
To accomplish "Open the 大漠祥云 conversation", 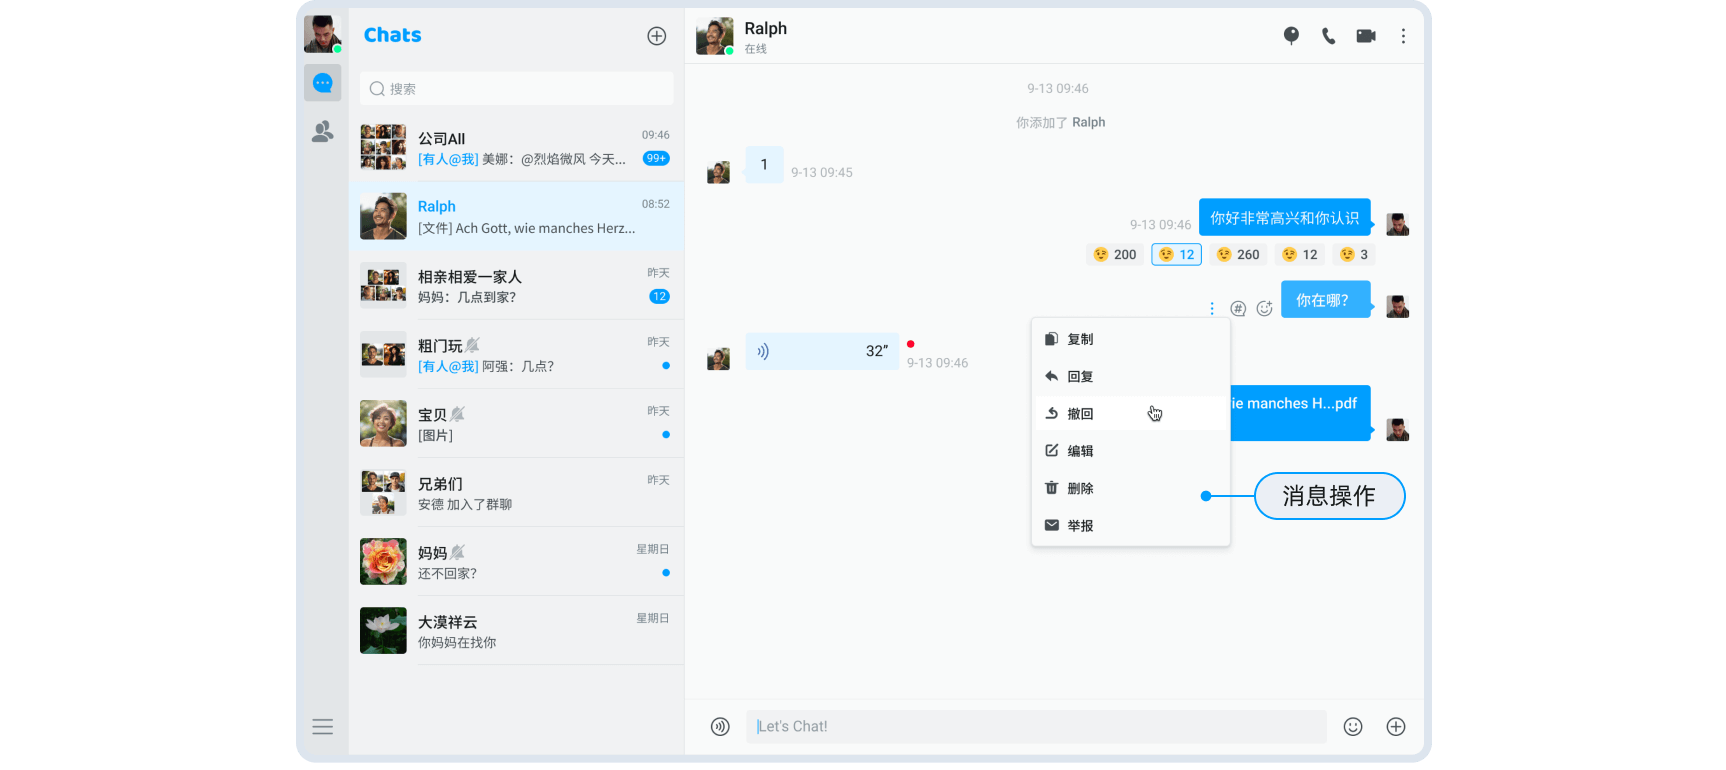I will [x=516, y=630].
